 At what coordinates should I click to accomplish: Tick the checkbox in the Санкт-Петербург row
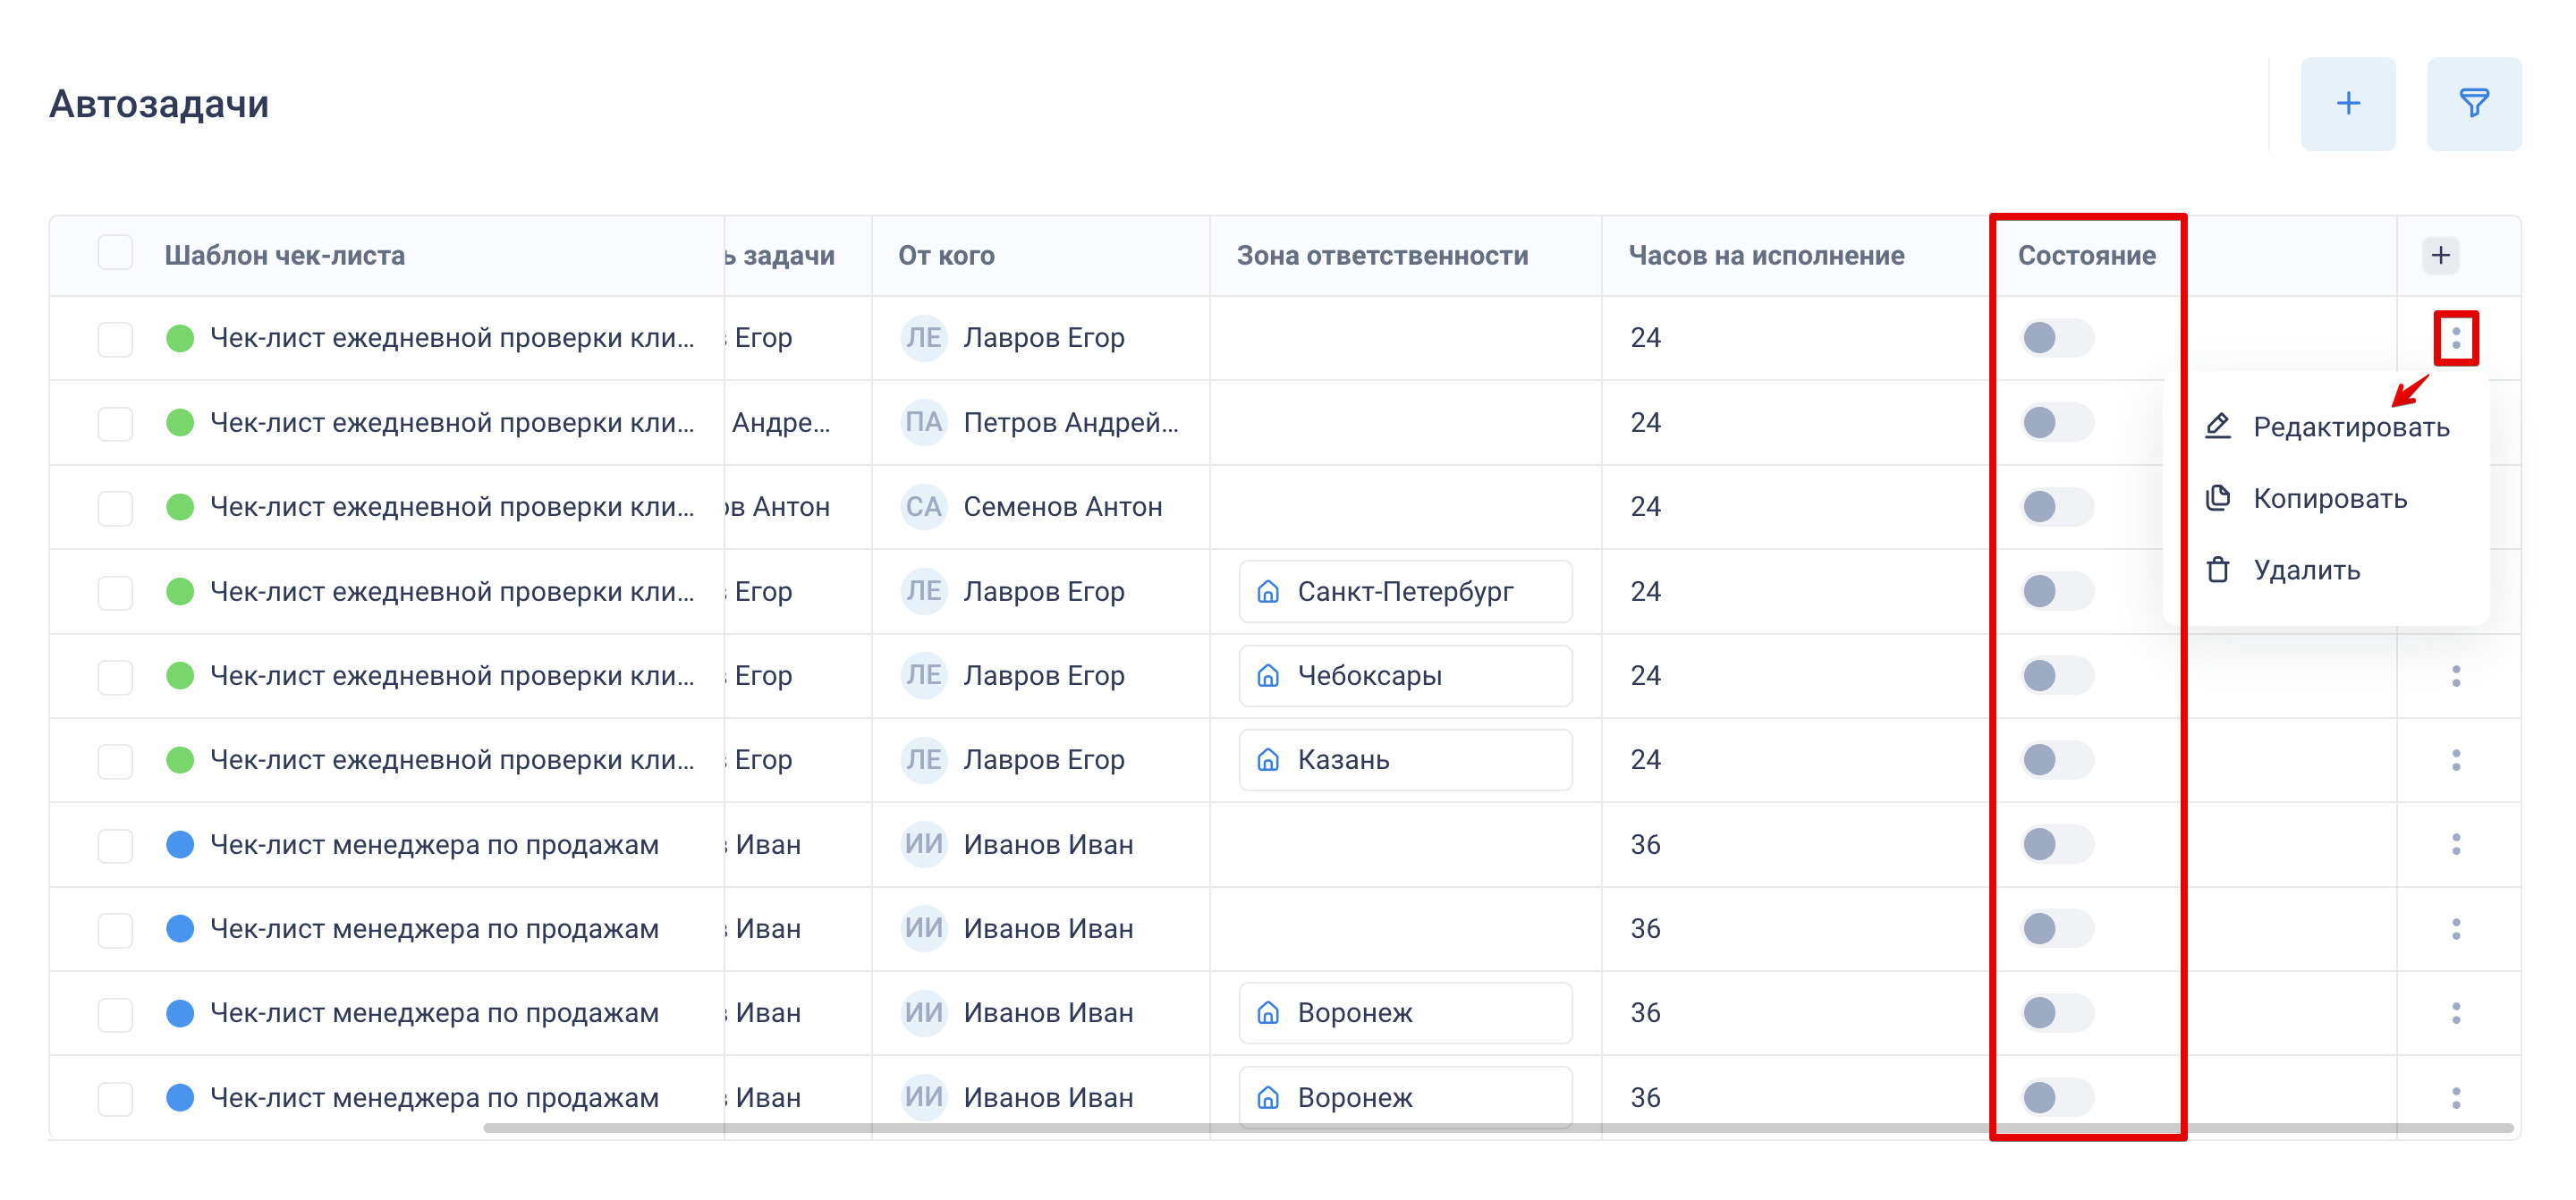pyautogui.click(x=115, y=592)
